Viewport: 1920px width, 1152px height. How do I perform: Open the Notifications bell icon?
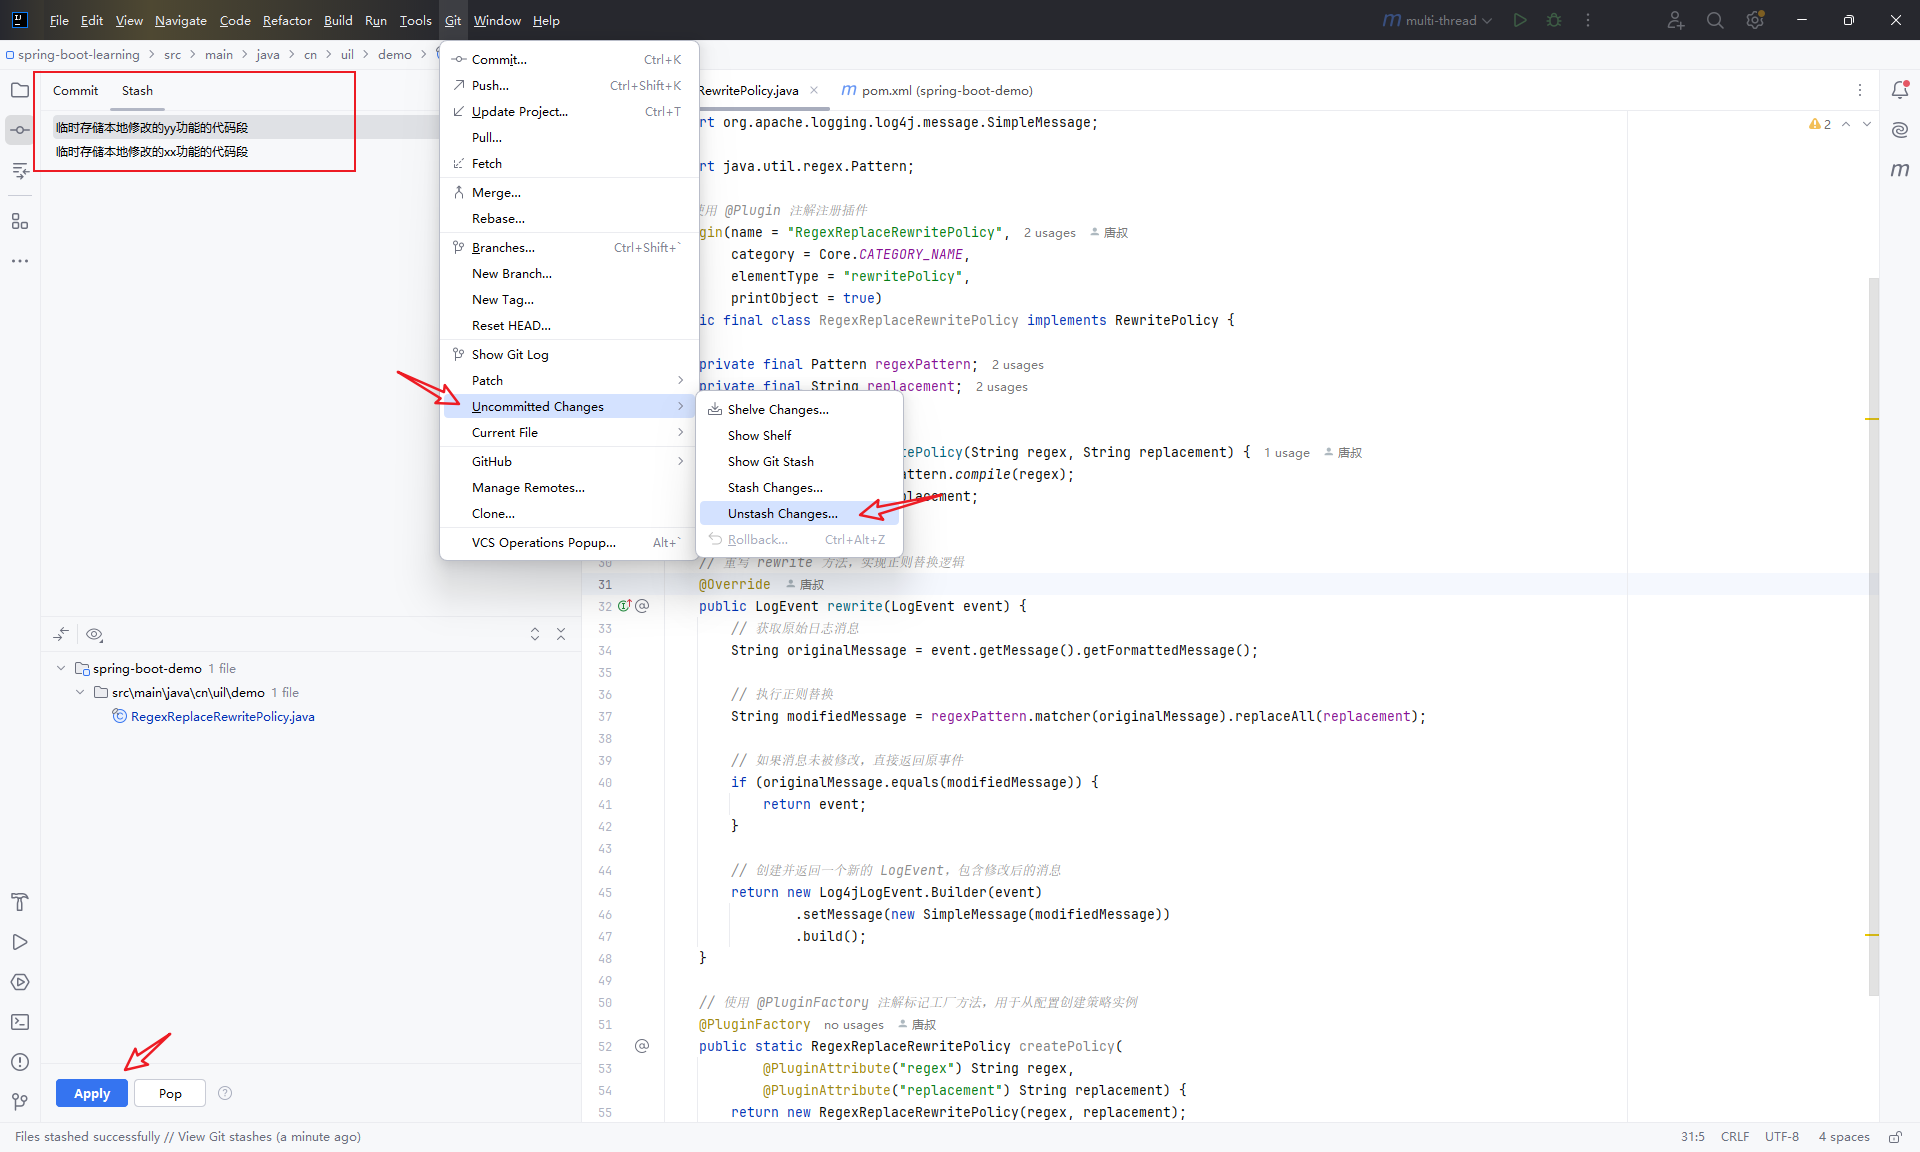(x=1900, y=90)
